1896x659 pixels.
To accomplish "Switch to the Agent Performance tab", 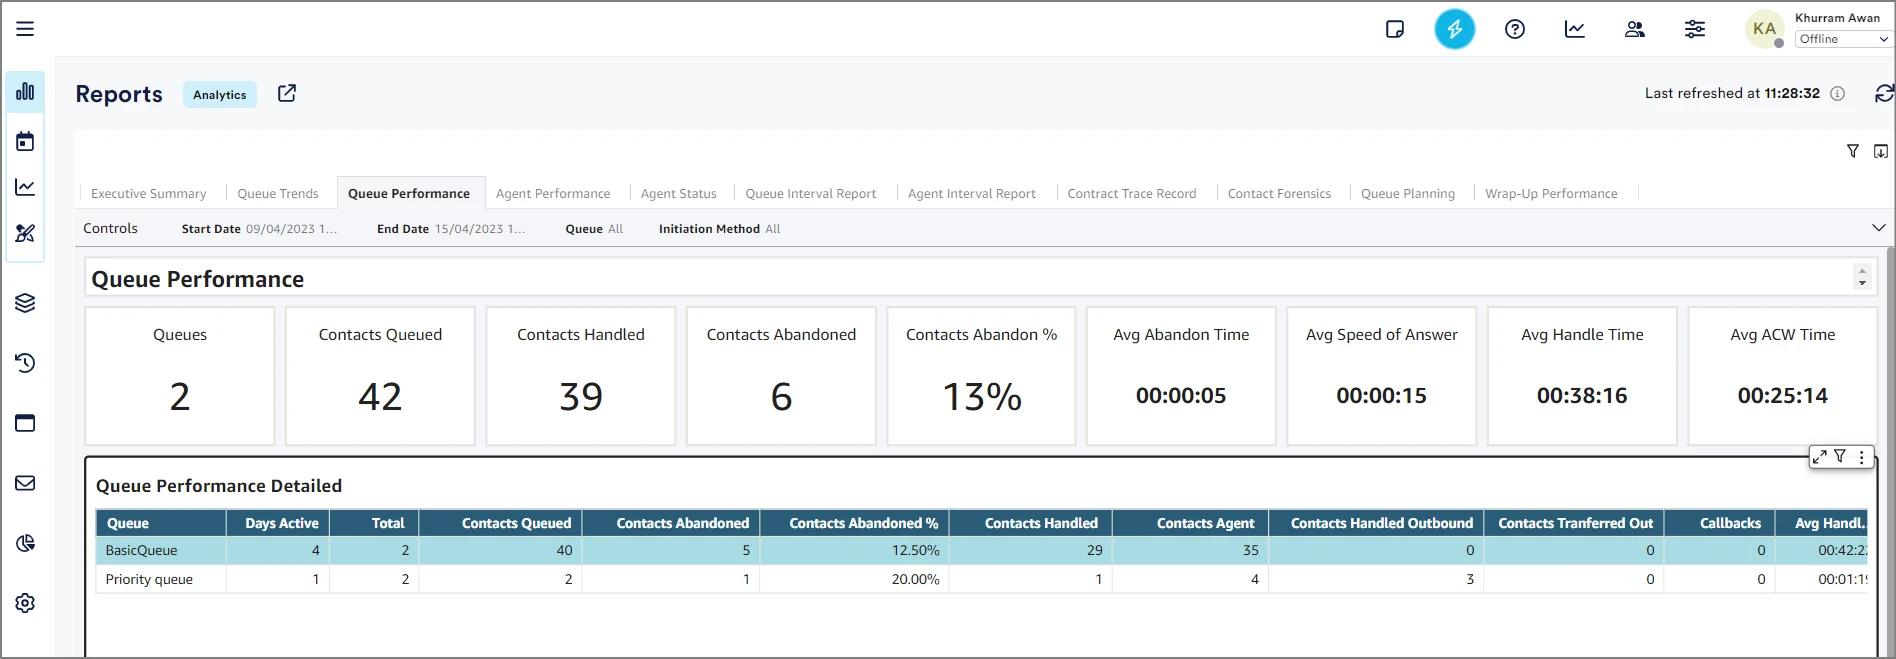I will coord(552,194).
